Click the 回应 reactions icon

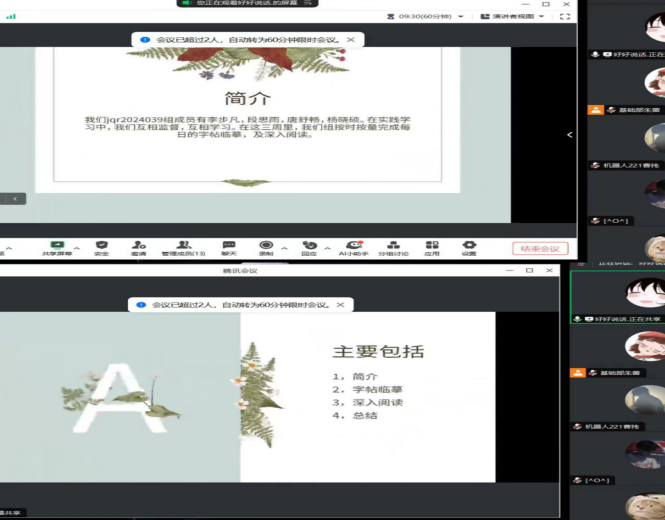click(x=309, y=246)
